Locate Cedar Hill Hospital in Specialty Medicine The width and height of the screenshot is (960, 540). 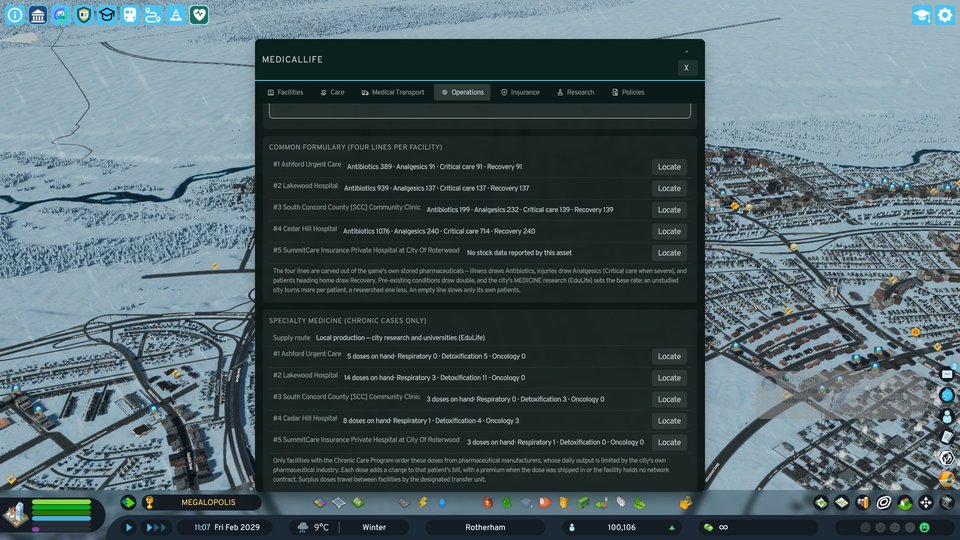tap(669, 421)
